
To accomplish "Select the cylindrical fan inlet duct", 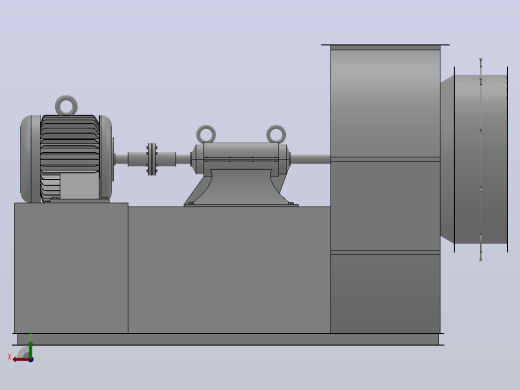I will coord(480,159).
